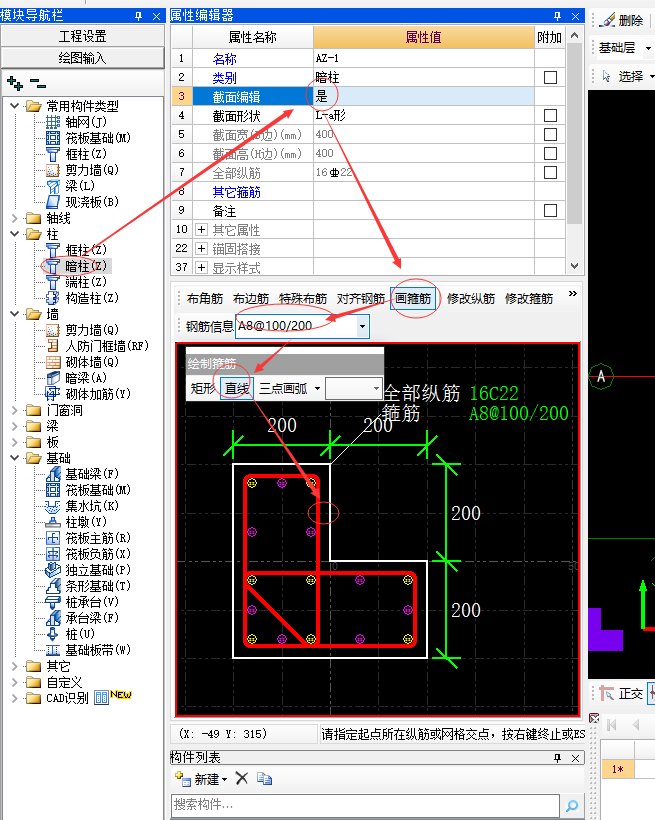655x820 pixels.
Task: Open the 新建 dropdown in 构件列表
Action: point(225,779)
